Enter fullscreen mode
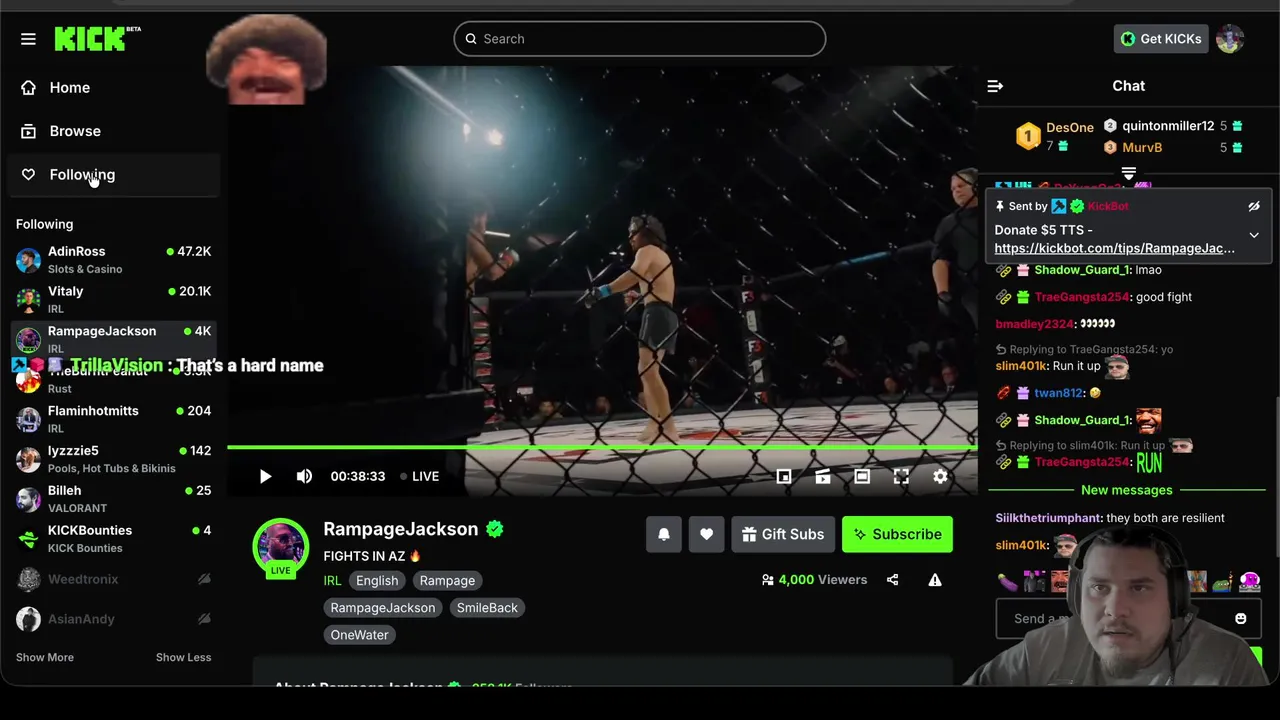The height and width of the screenshot is (720, 1280). [x=901, y=476]
